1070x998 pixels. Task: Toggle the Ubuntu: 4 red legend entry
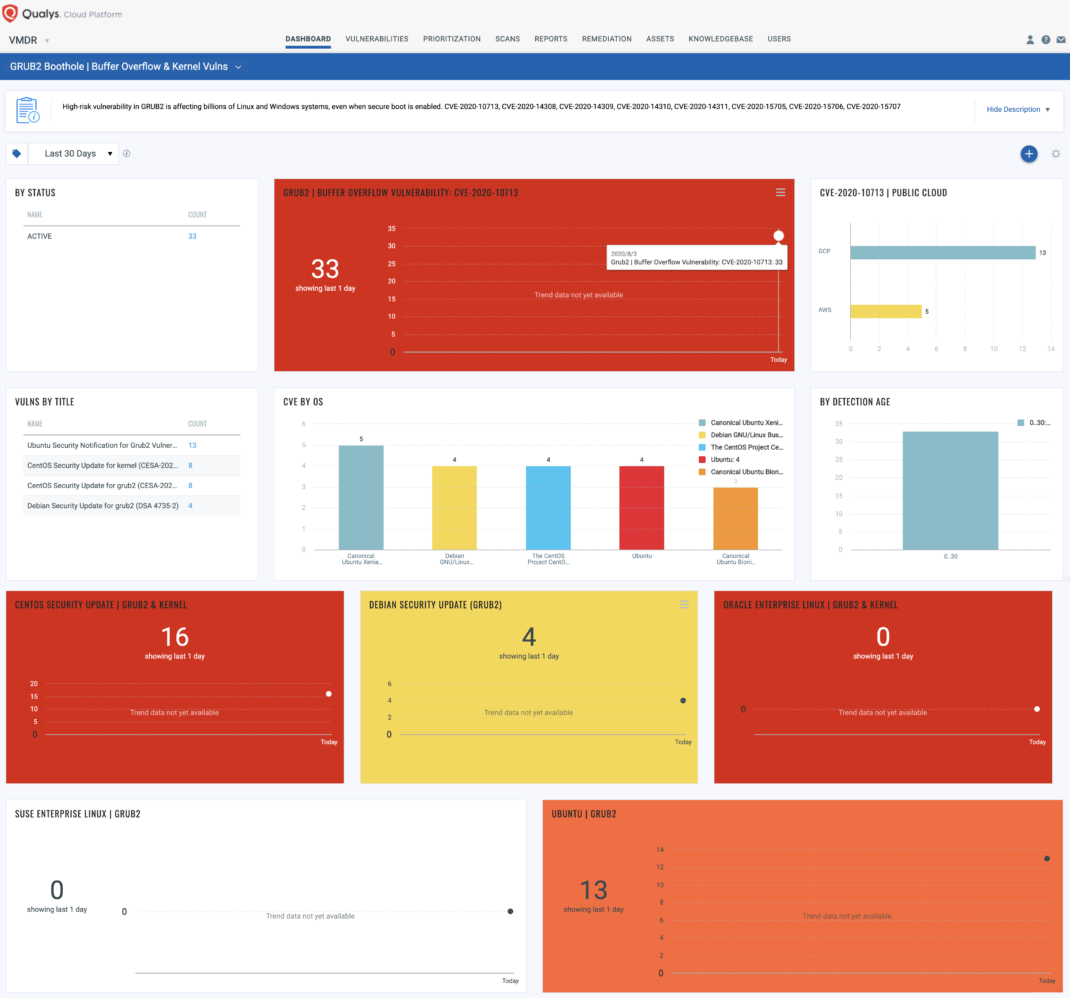pos(740,459)
